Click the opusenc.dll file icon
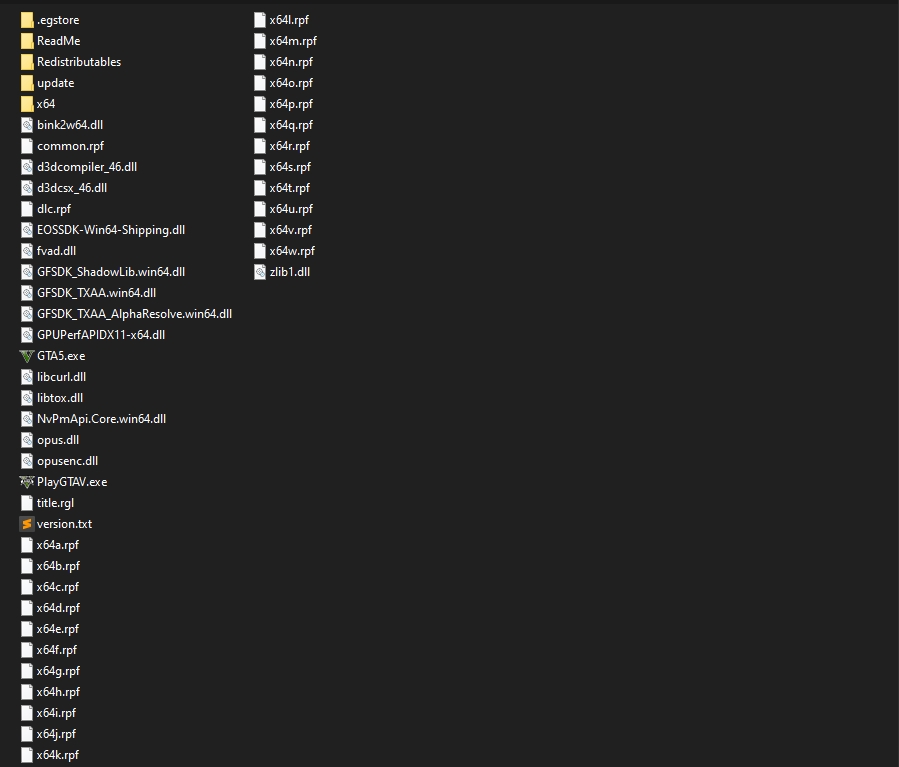 [x=27, y=461]
